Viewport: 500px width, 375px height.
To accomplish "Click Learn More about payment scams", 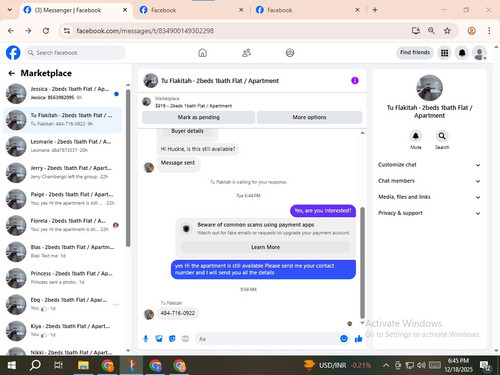I will coord(265,247).
